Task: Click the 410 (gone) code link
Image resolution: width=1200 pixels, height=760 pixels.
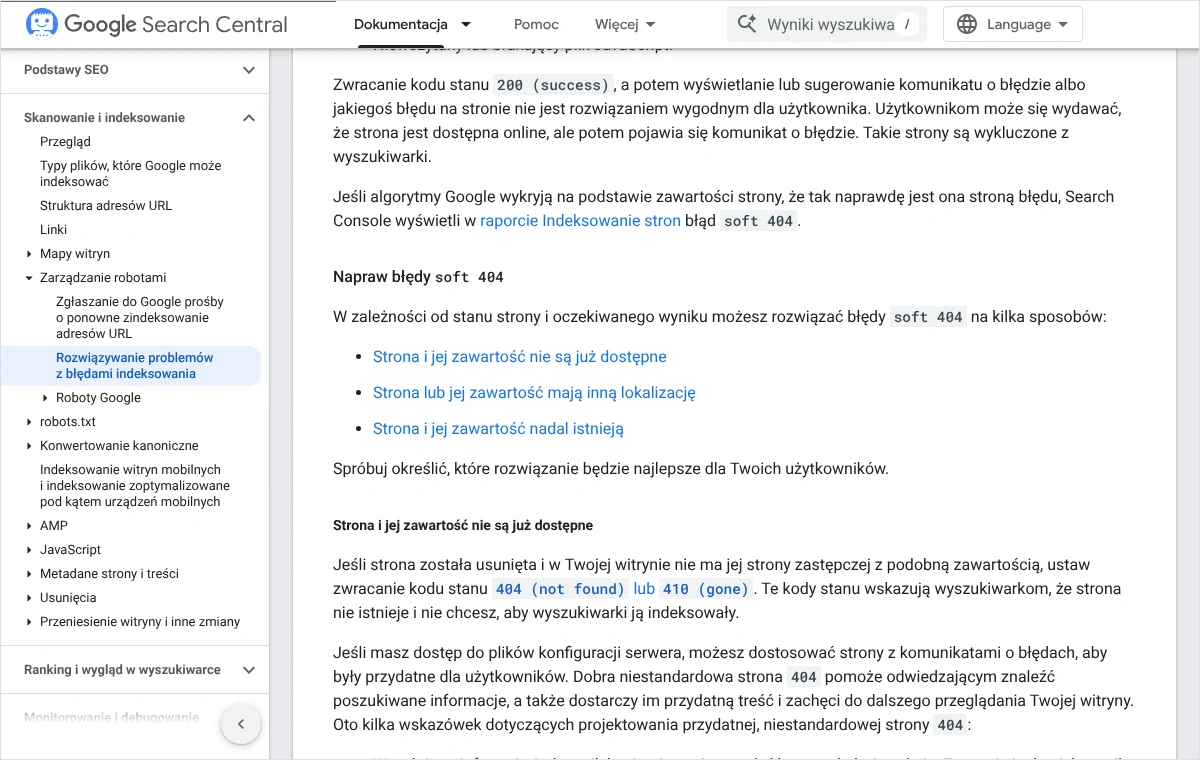Action: [706, 589]
